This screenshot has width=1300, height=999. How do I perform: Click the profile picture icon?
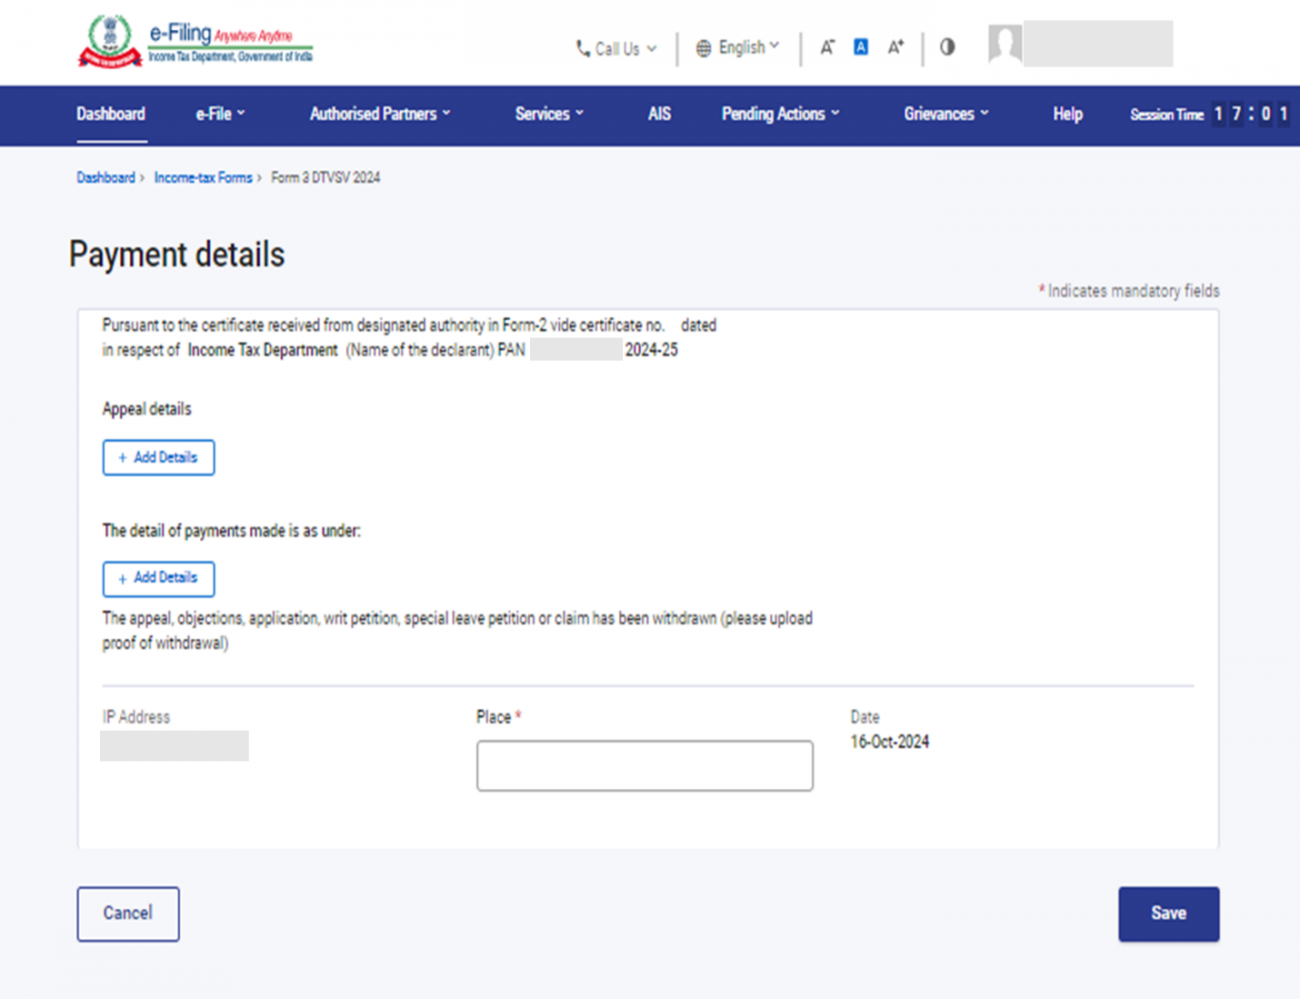point(1003,43)
